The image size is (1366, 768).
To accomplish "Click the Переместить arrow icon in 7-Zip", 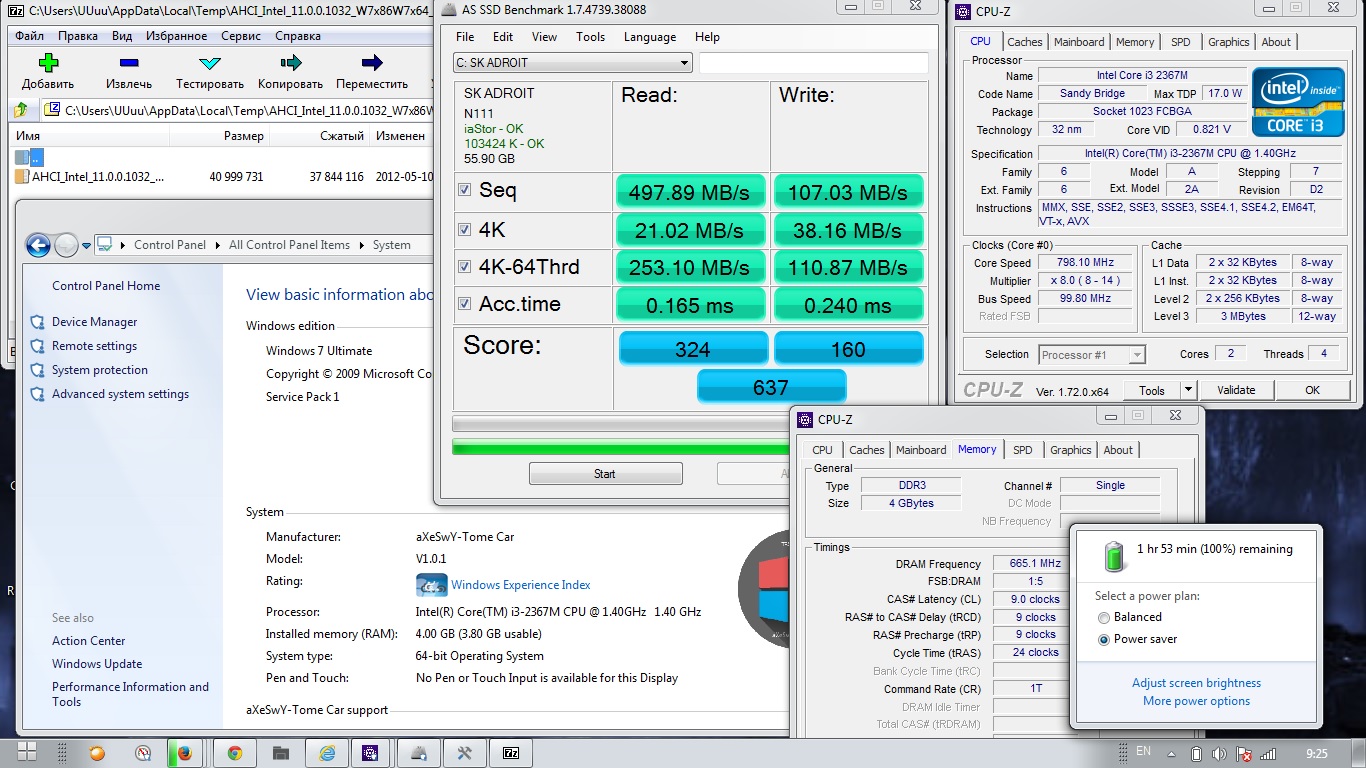I will pos(372,63).
